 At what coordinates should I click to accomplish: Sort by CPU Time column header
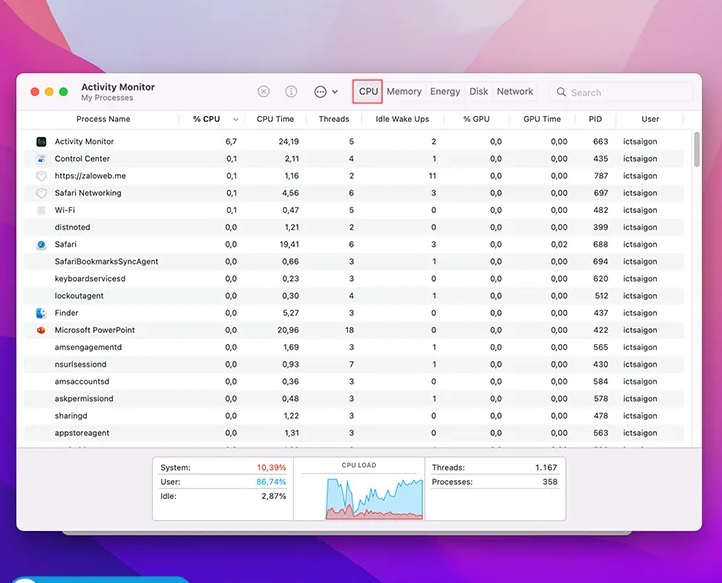coord(275,119)
